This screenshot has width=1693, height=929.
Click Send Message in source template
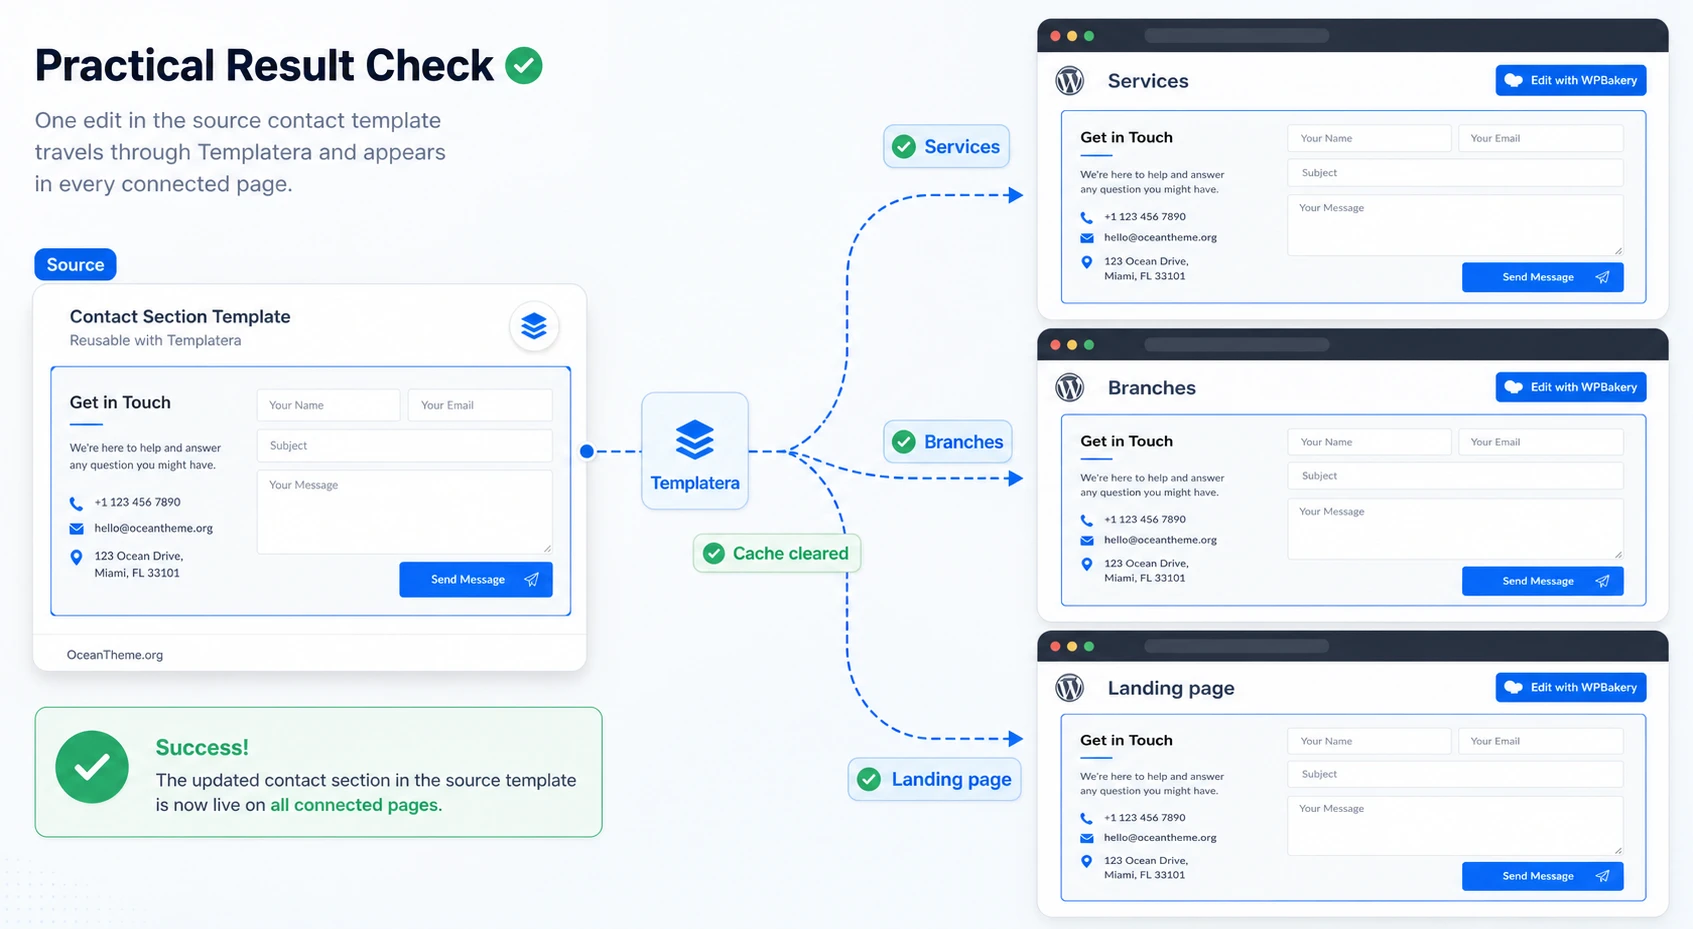point(476,580)
